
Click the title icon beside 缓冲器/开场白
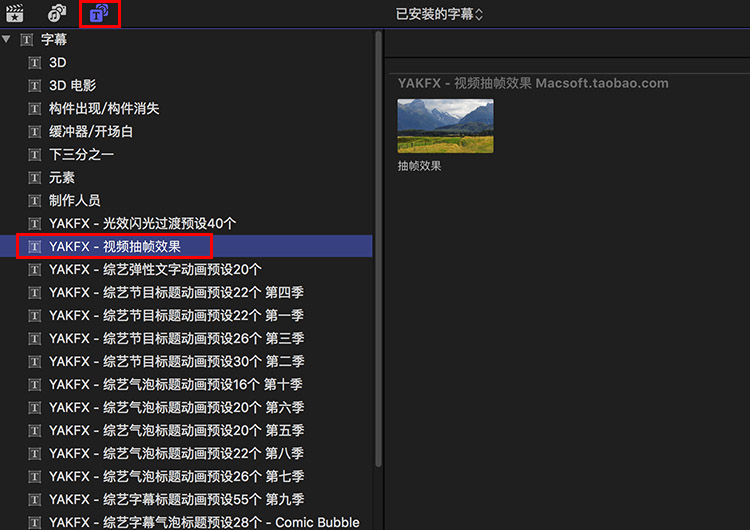click(x=34, y=132)
